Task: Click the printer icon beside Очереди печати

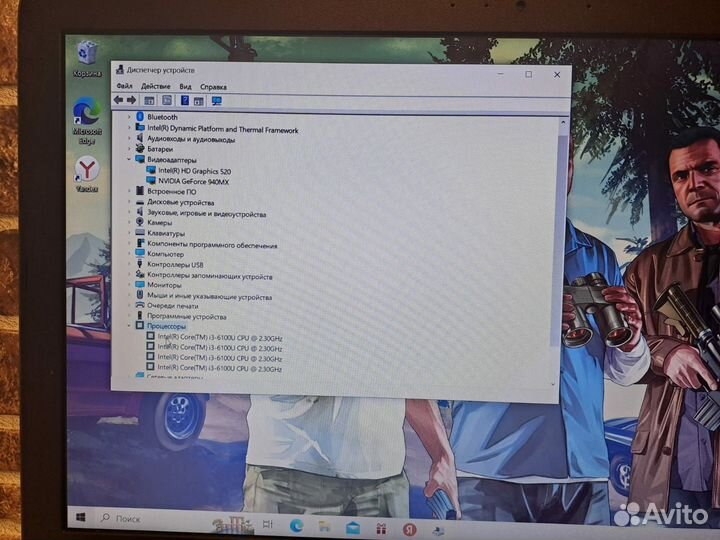Action: point(140,305)
